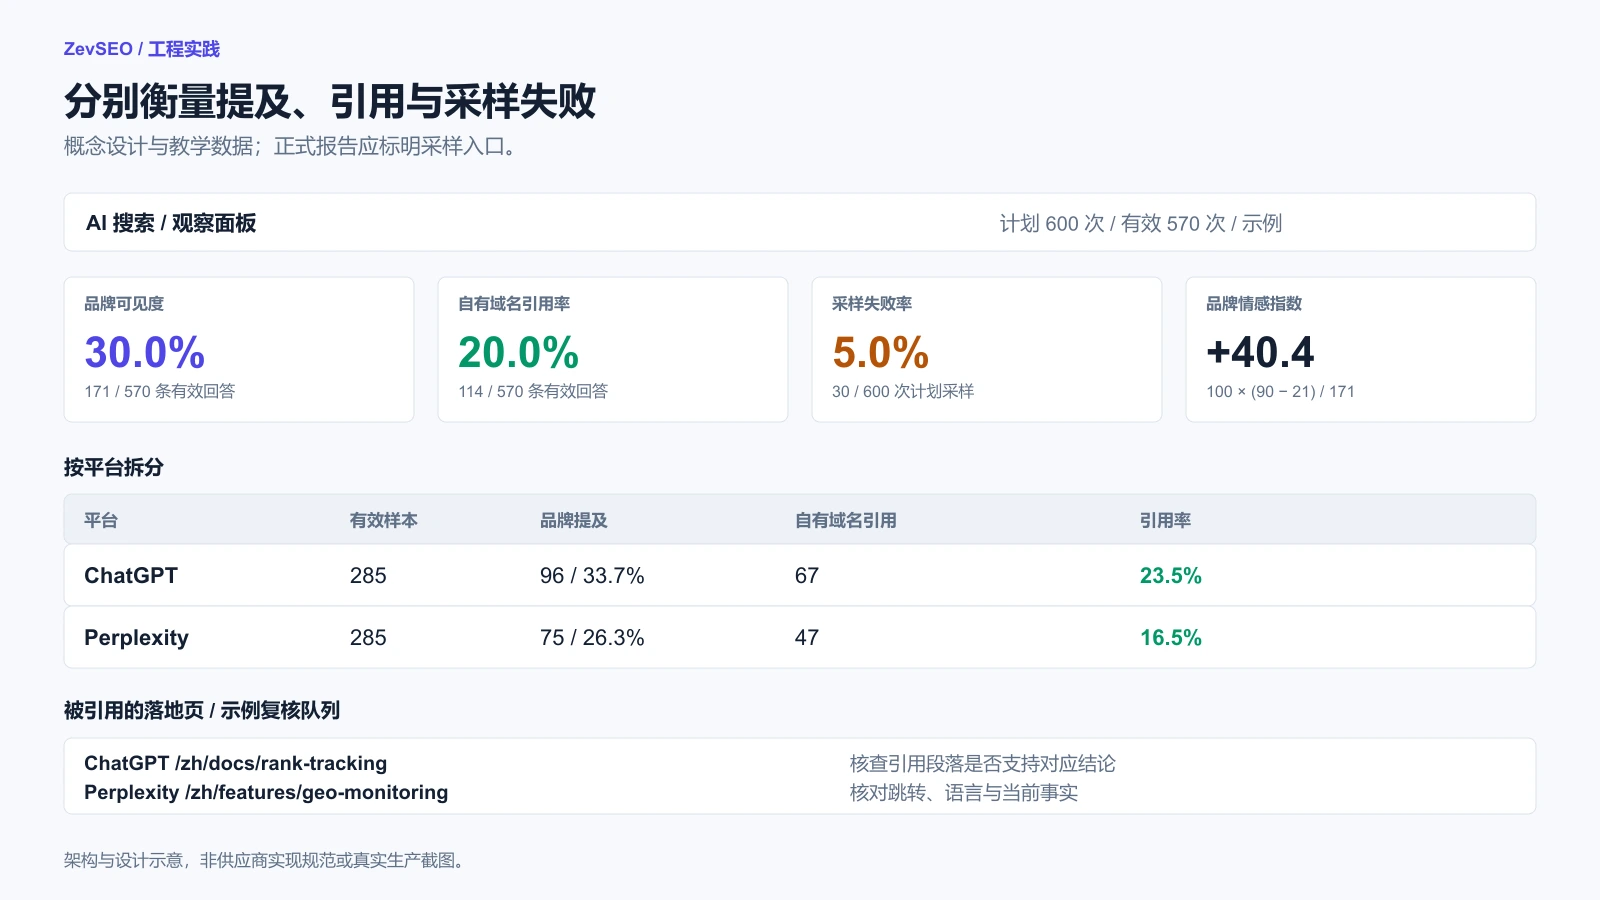Click the 30 / 600 次计划采样 caption
The image size is (1600, 900).
[903, 391]
